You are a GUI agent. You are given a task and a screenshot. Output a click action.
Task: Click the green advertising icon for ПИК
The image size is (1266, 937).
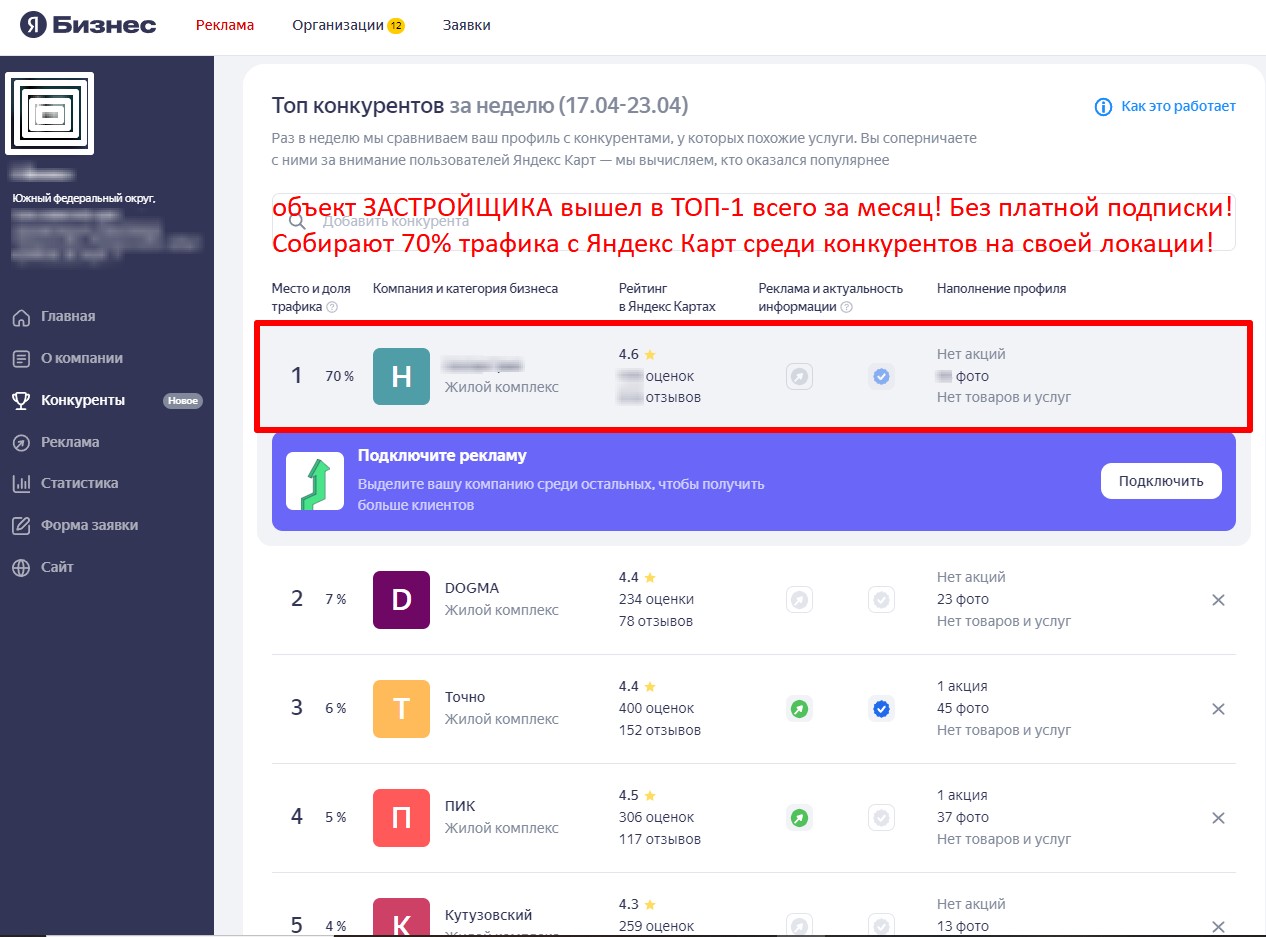point(799,818)
